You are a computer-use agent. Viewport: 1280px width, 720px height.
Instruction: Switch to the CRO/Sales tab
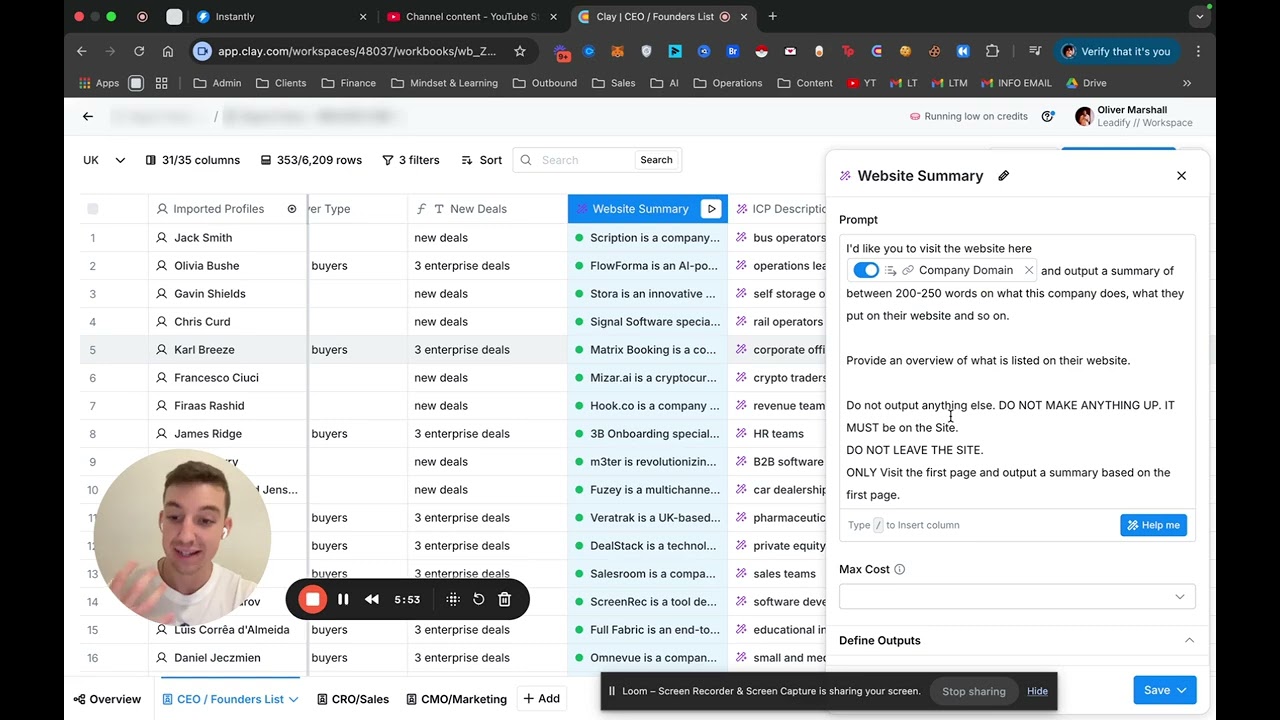pyautogui.click(x=353, y=699)
